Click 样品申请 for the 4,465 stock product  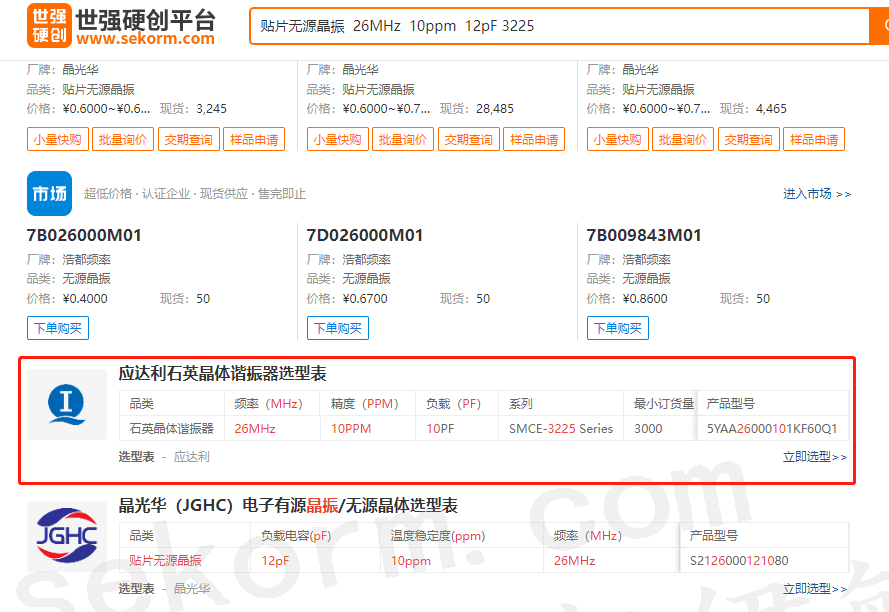[814, 140]
